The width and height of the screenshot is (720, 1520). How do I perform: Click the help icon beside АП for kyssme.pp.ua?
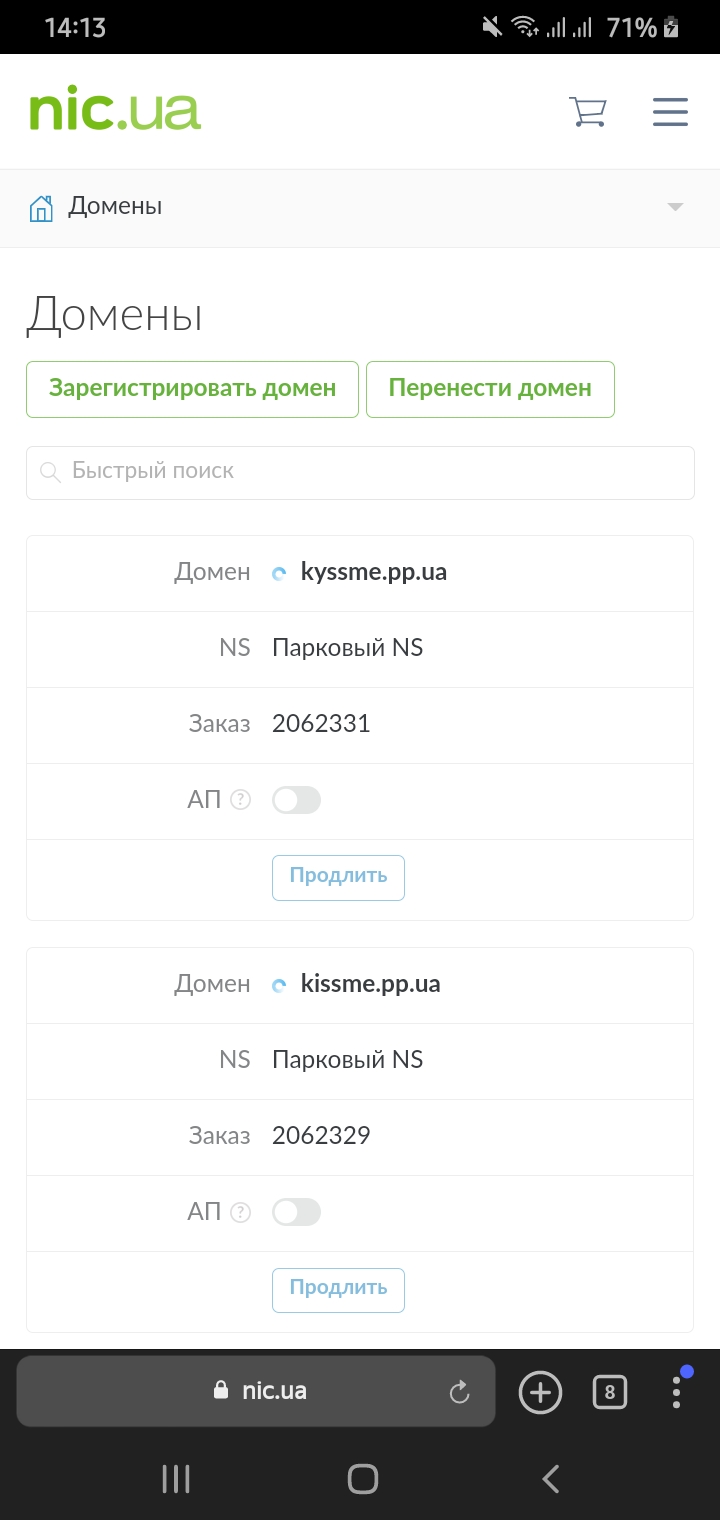point(240,800)
